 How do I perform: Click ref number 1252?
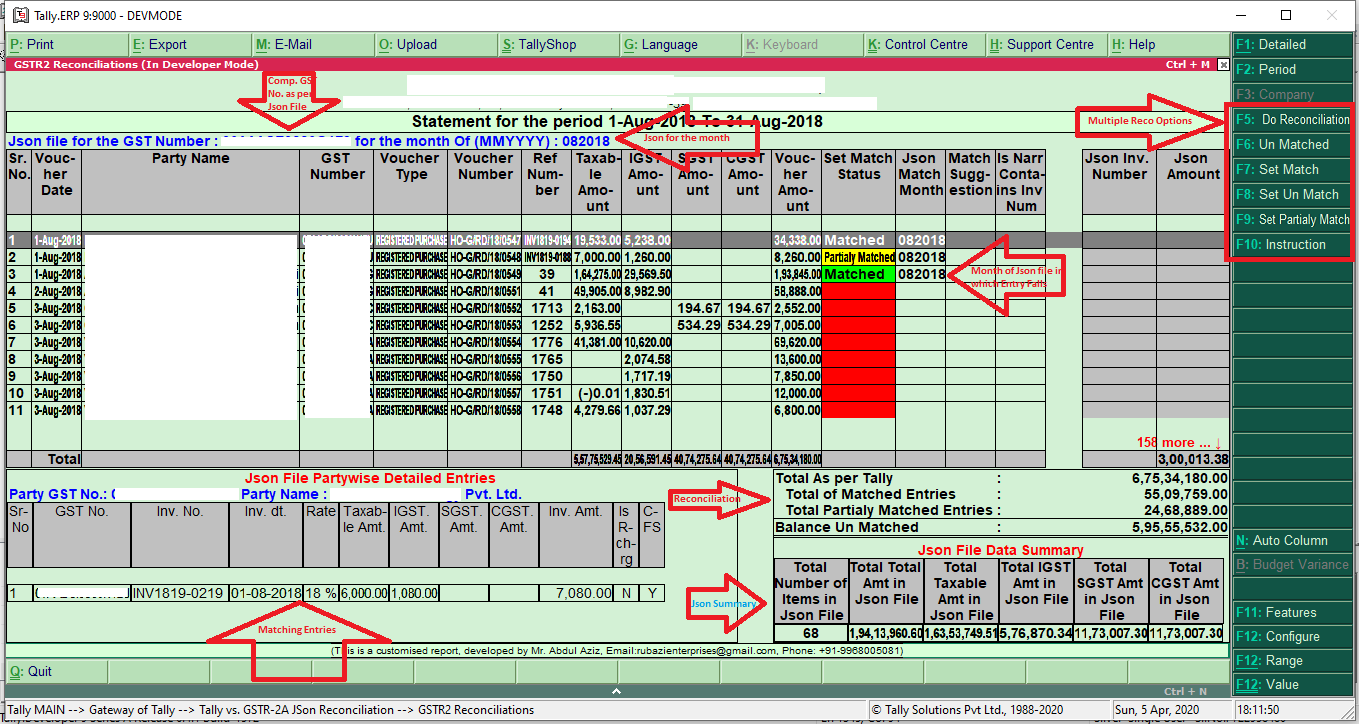coord(547,325)
